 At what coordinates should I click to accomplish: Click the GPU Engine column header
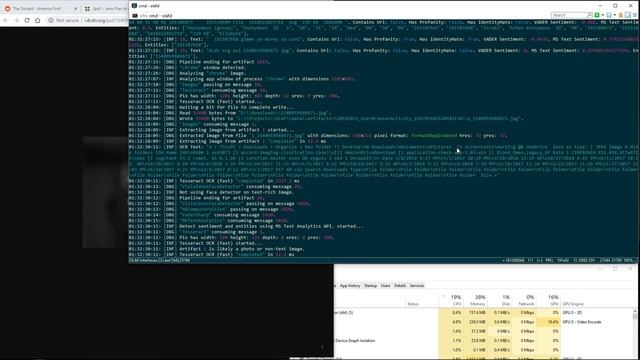coord(573,304)
